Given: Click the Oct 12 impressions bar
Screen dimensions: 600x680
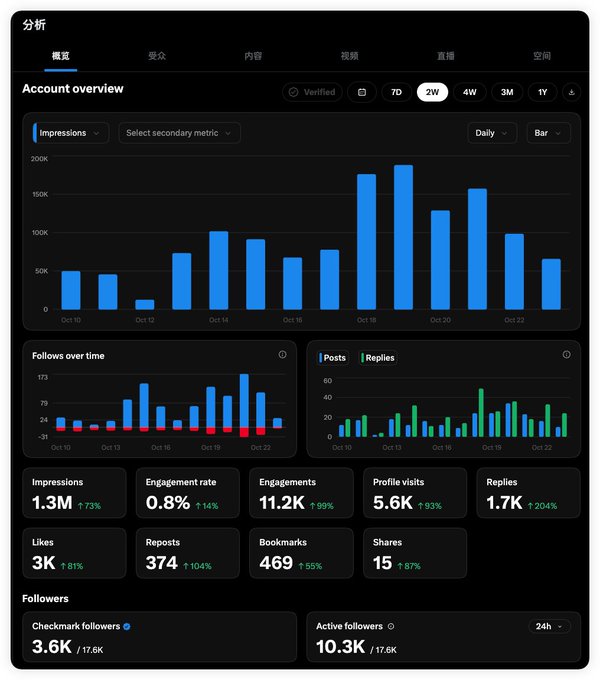Looking at the screenshot, I should click(x=145, y=304).
